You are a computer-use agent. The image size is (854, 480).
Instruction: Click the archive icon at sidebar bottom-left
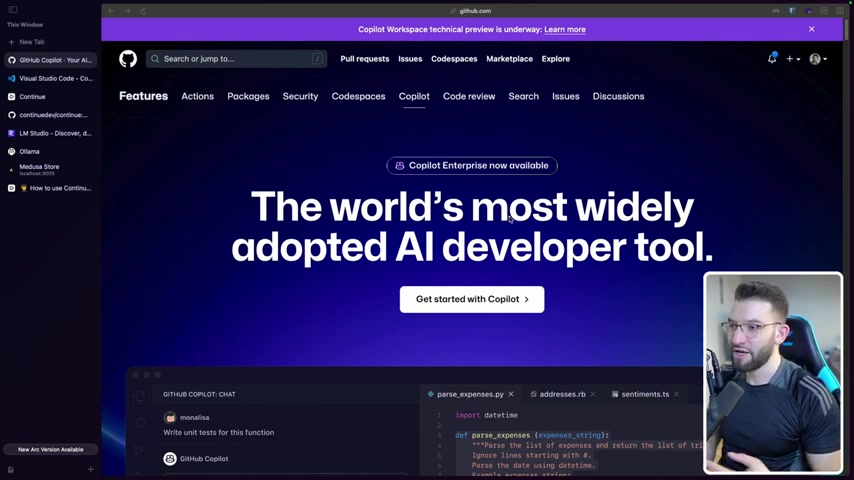11,469
